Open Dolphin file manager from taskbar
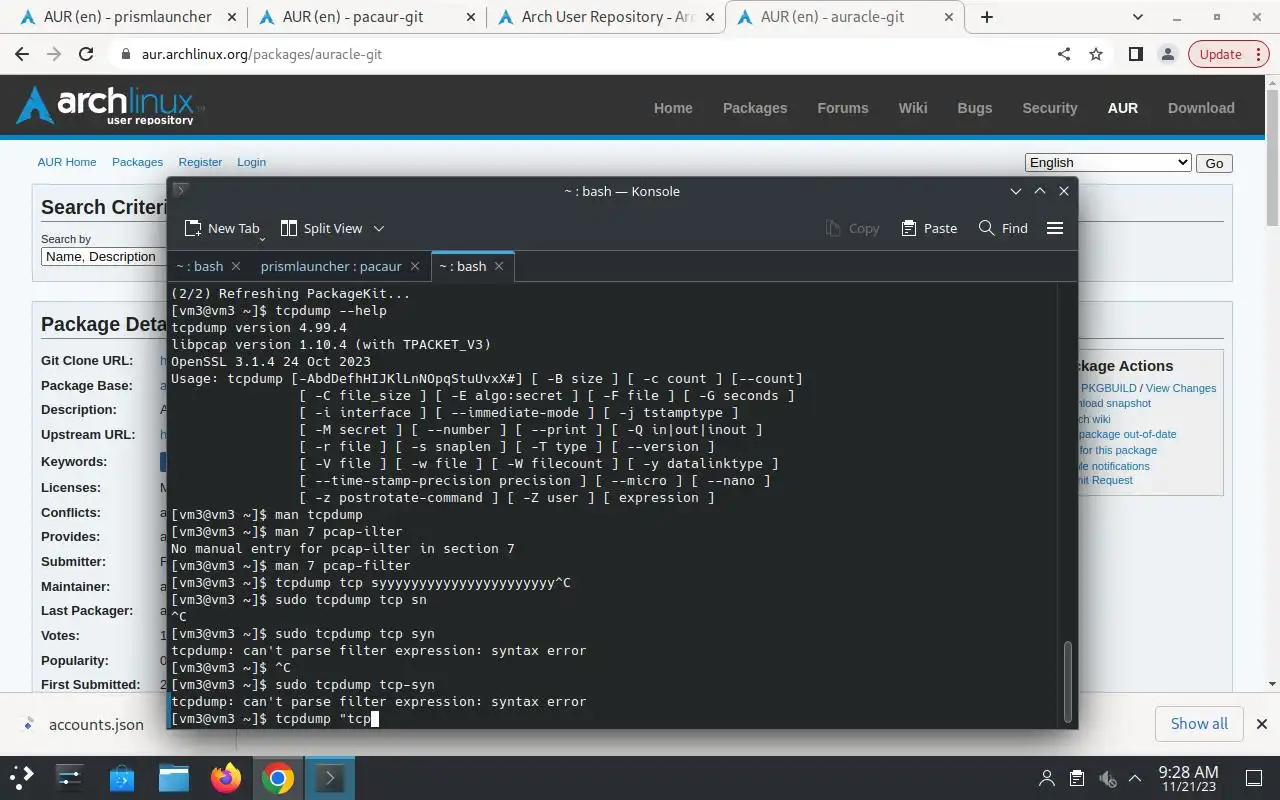Viewport: 1280px width, 800px height. click(x=174, y=777)
